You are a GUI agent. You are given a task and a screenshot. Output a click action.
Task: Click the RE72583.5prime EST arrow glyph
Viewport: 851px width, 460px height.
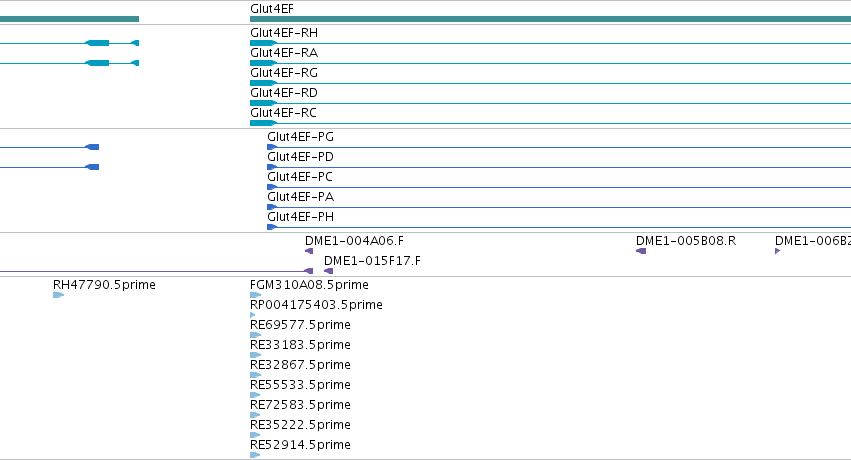point(255,416)
